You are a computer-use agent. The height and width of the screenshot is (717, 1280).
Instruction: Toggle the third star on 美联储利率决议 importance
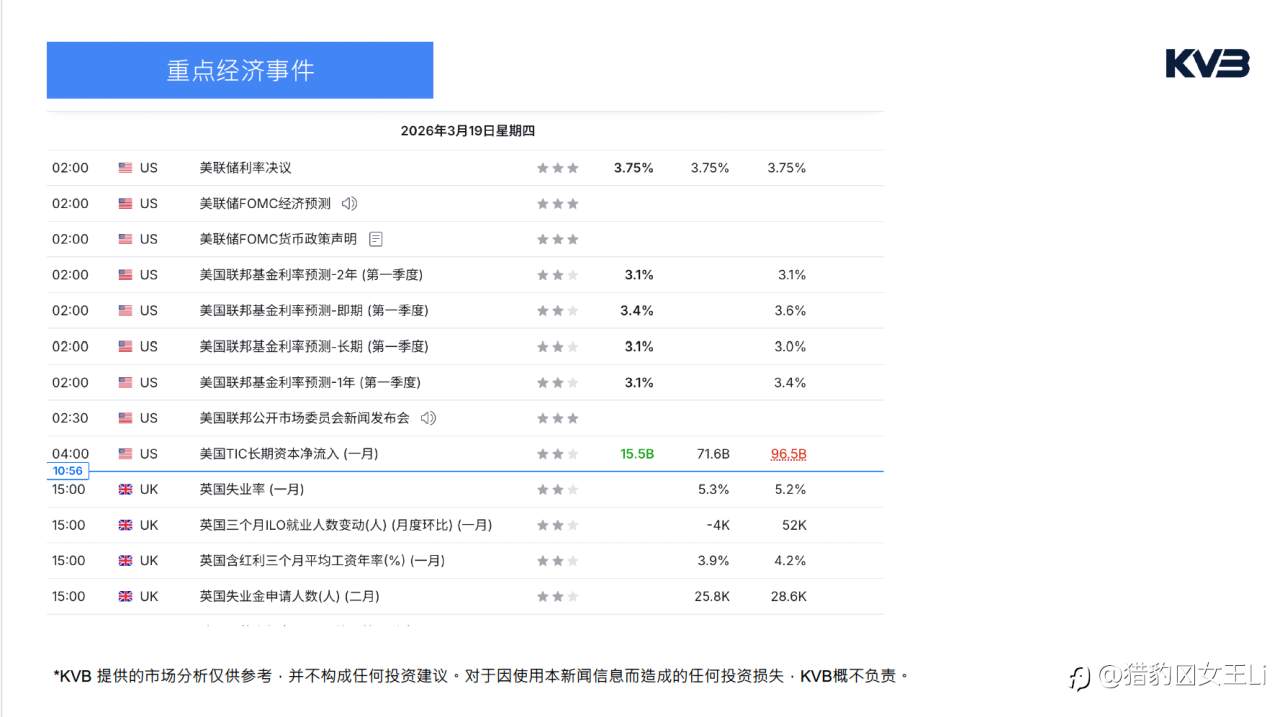(573, 167)
